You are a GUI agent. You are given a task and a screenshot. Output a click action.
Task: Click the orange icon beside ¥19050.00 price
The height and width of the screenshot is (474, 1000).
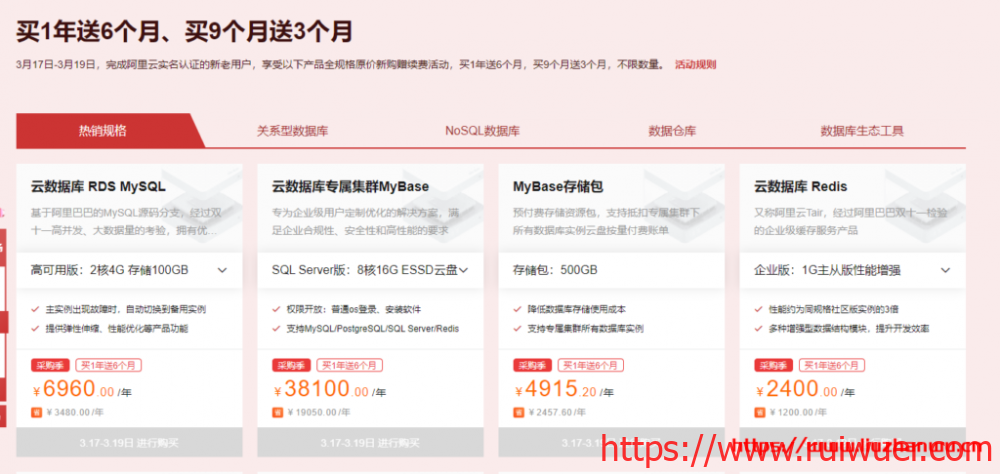[276, 411]
